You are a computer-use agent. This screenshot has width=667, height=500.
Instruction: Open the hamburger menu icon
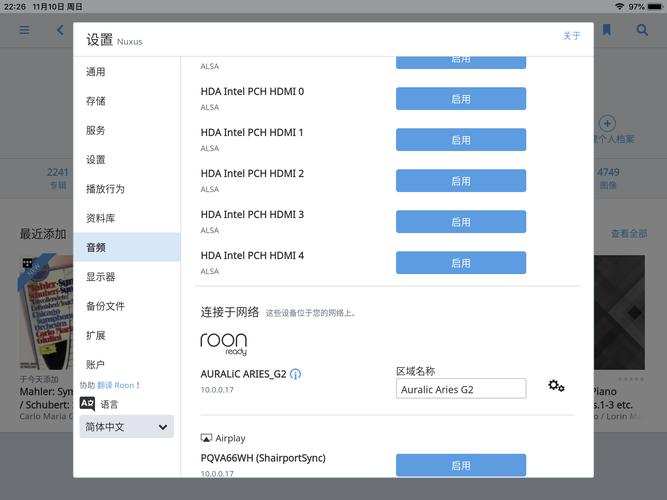(x=25, y=30)
